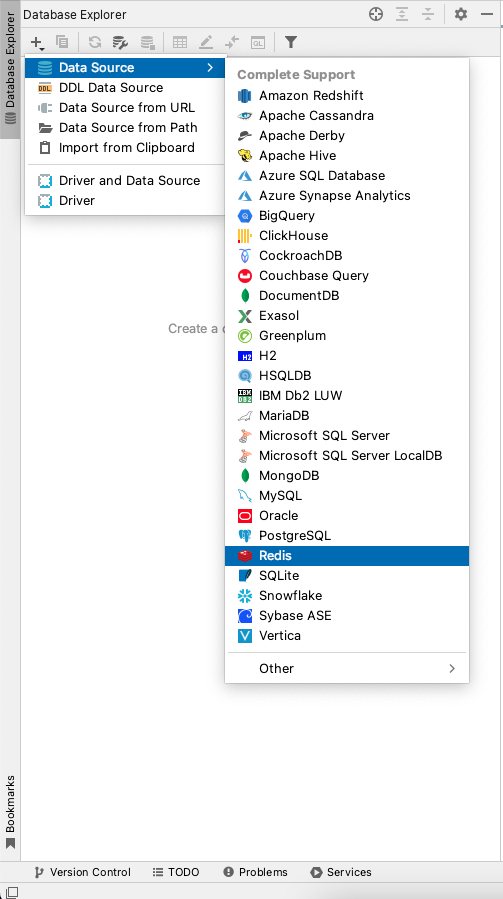Screen dimensions: 503x899
Task: Pick BigQuery from the data sources
Action: coord(347,216)
